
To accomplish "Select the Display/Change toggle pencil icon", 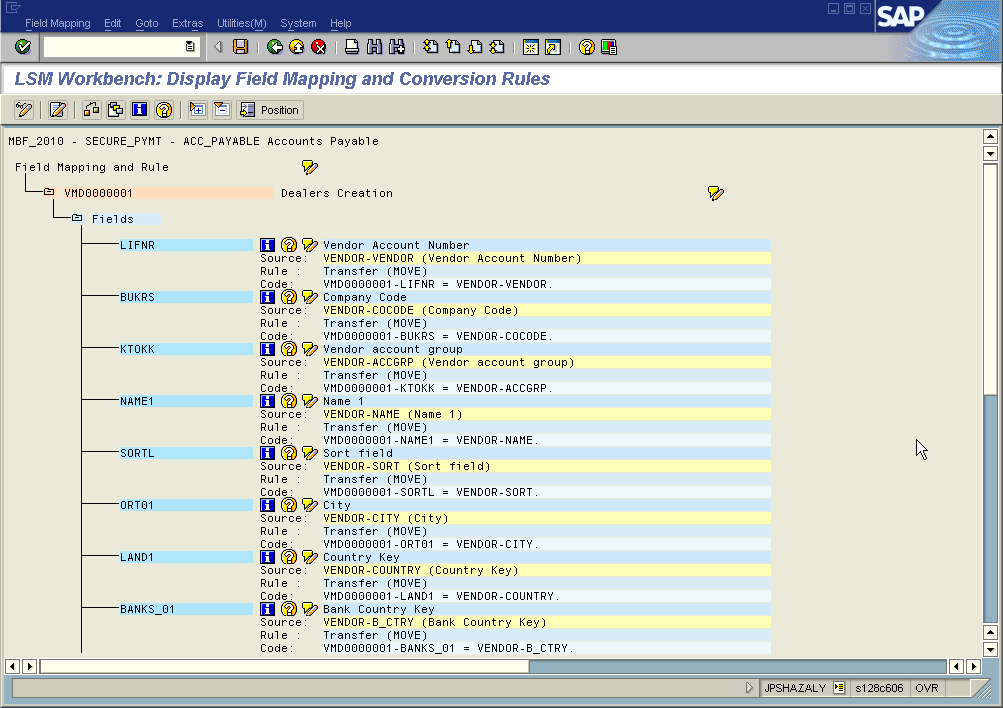I will [24, 110].
